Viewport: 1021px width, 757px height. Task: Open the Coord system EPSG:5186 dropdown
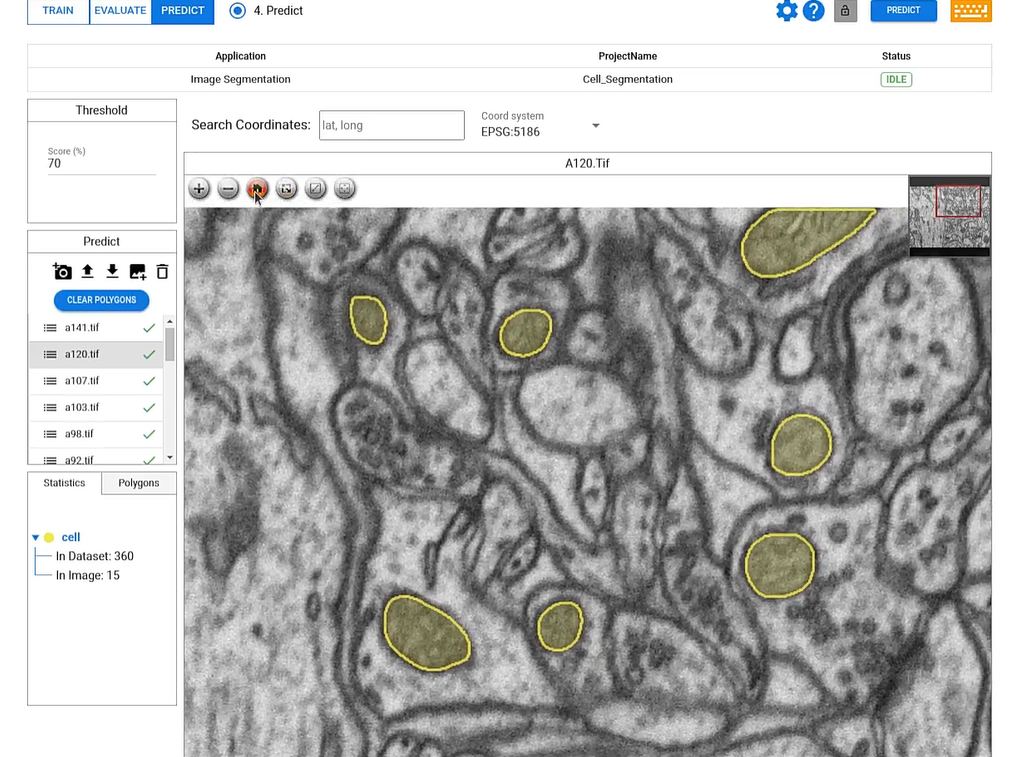point(595,126)
